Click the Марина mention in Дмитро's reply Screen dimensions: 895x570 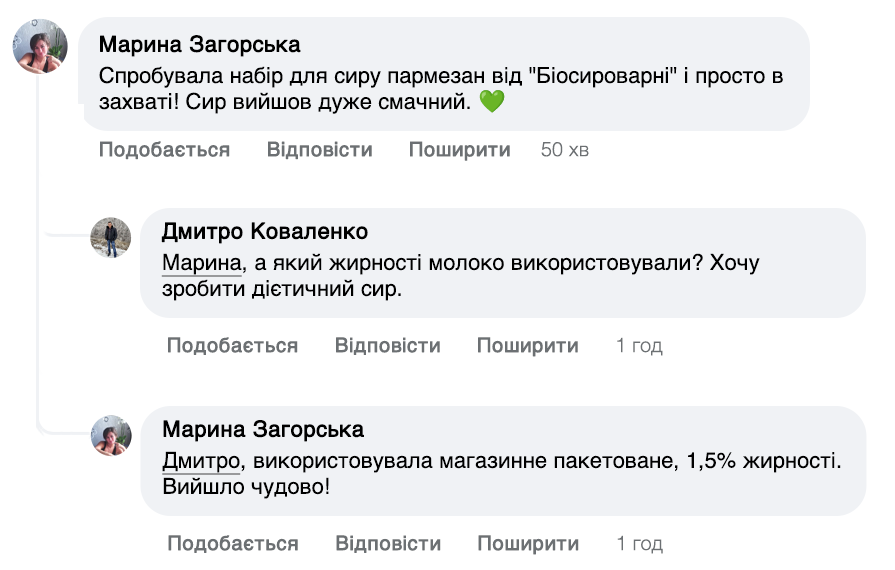tap(202, 264)
